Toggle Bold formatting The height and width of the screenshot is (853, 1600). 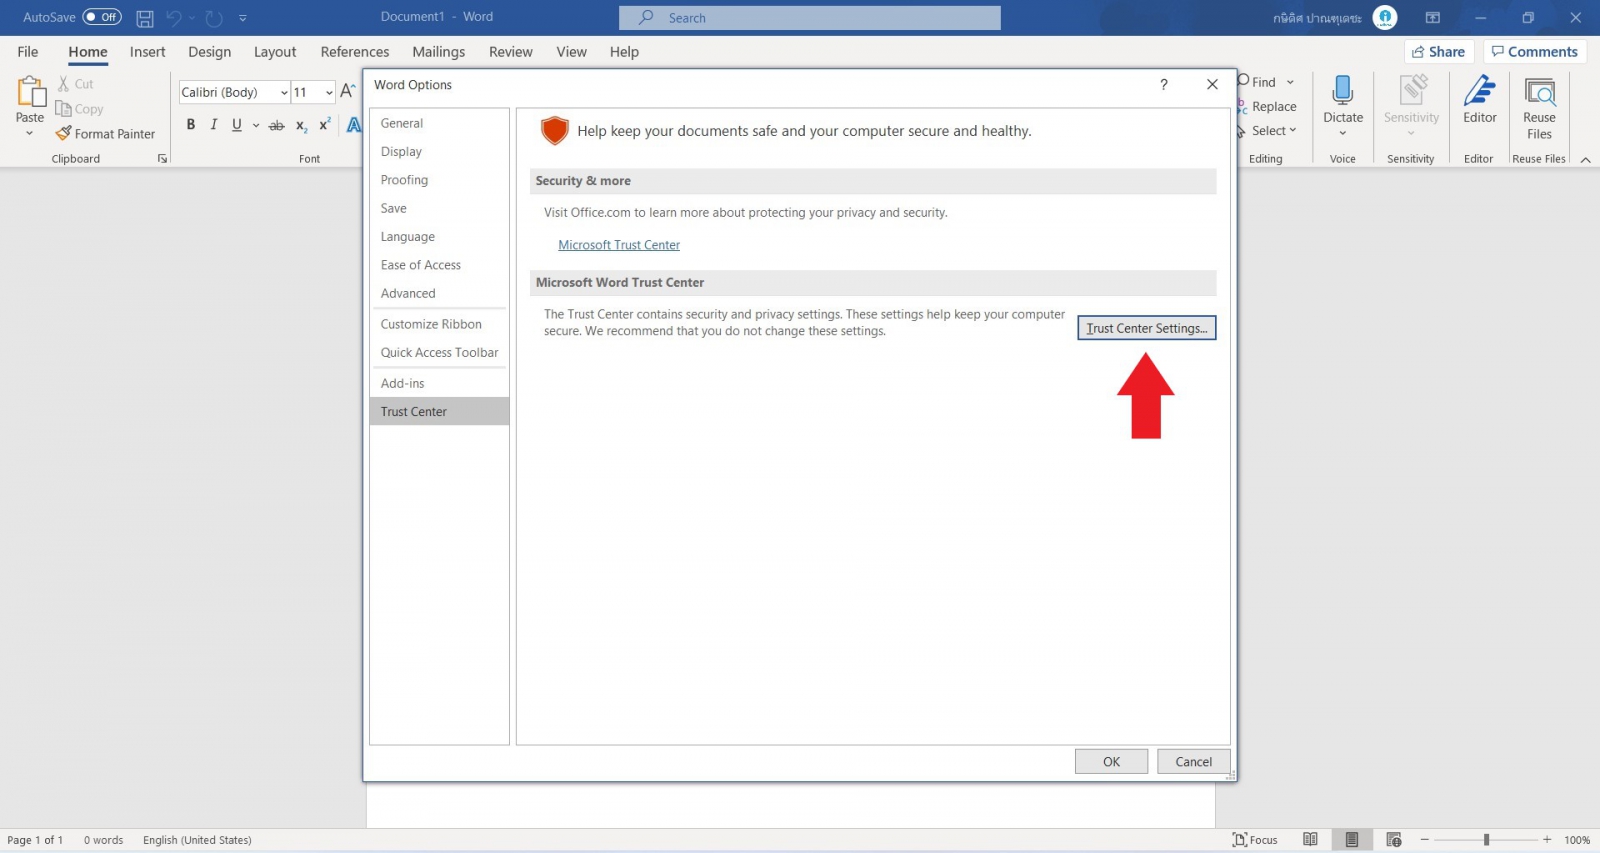click(x=191, y=125)
